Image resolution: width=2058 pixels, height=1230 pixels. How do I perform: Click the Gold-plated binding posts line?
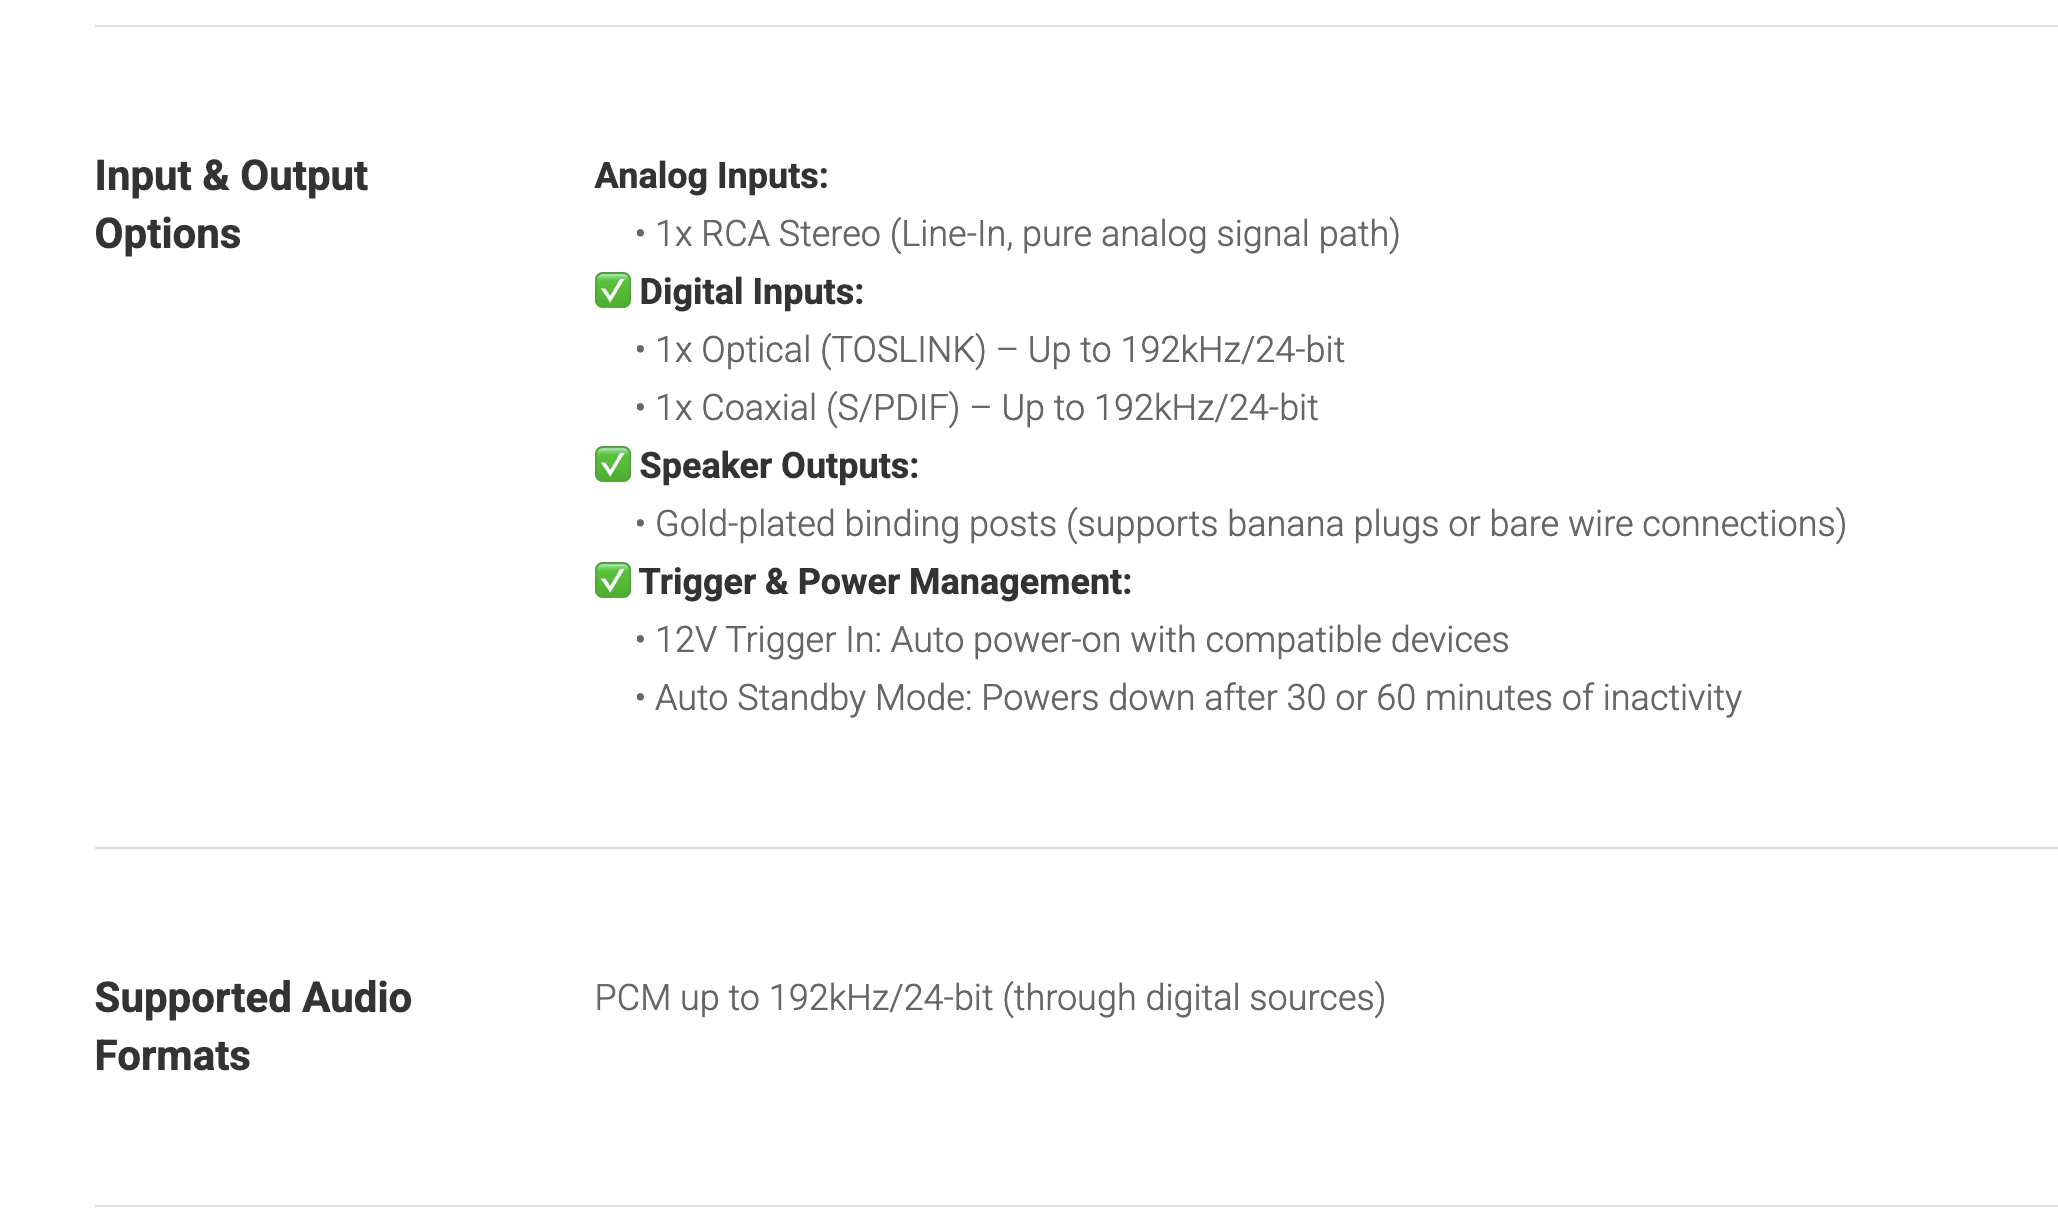coord(1250,524)
